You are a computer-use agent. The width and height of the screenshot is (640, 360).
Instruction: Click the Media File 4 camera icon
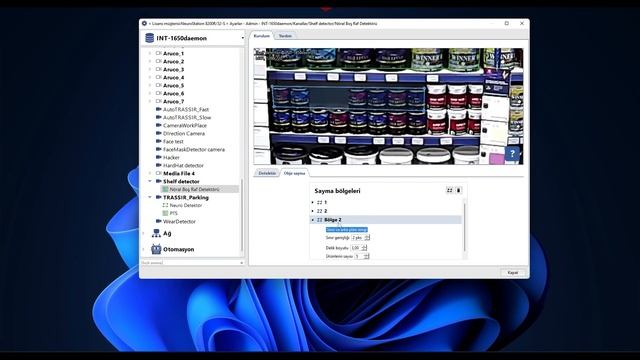[x=159, y=173]
